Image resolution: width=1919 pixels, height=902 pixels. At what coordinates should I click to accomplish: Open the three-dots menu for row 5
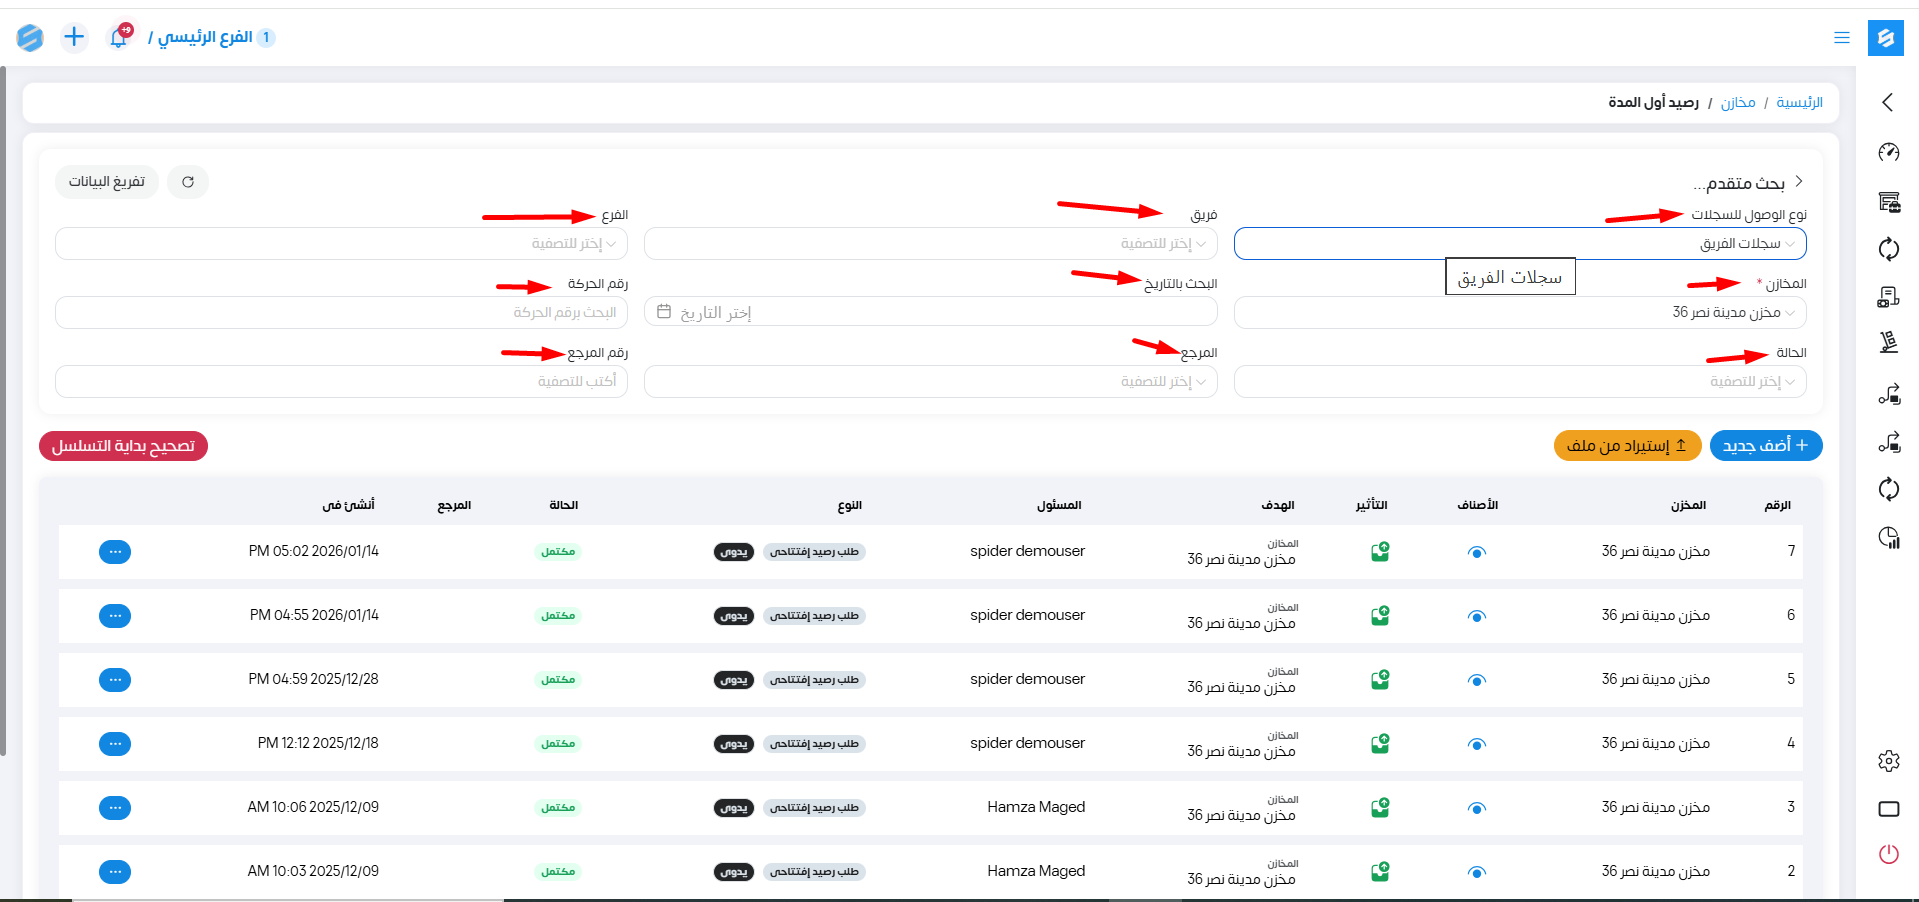point(115,680)
